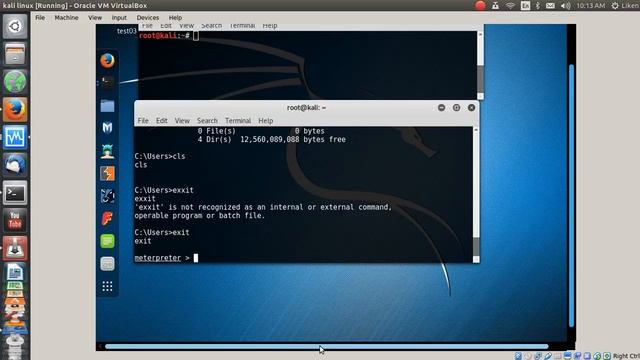Click the front terminal vertical scrollbar

point(476,195)
